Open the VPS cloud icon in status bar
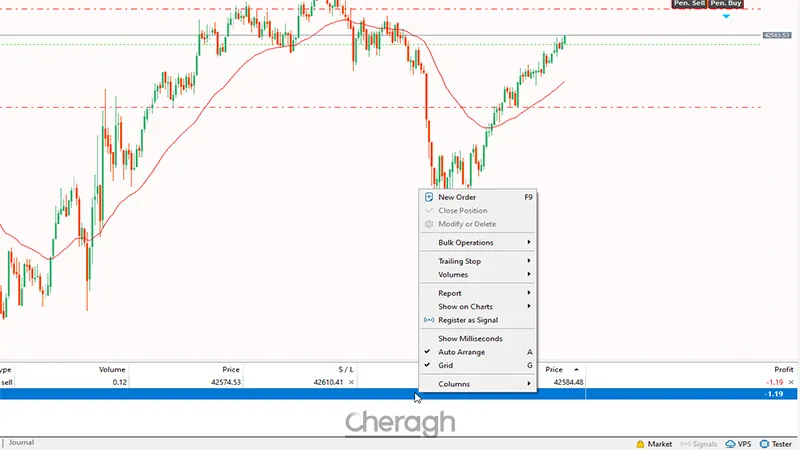The image size is (800, 450). point(730,443)
